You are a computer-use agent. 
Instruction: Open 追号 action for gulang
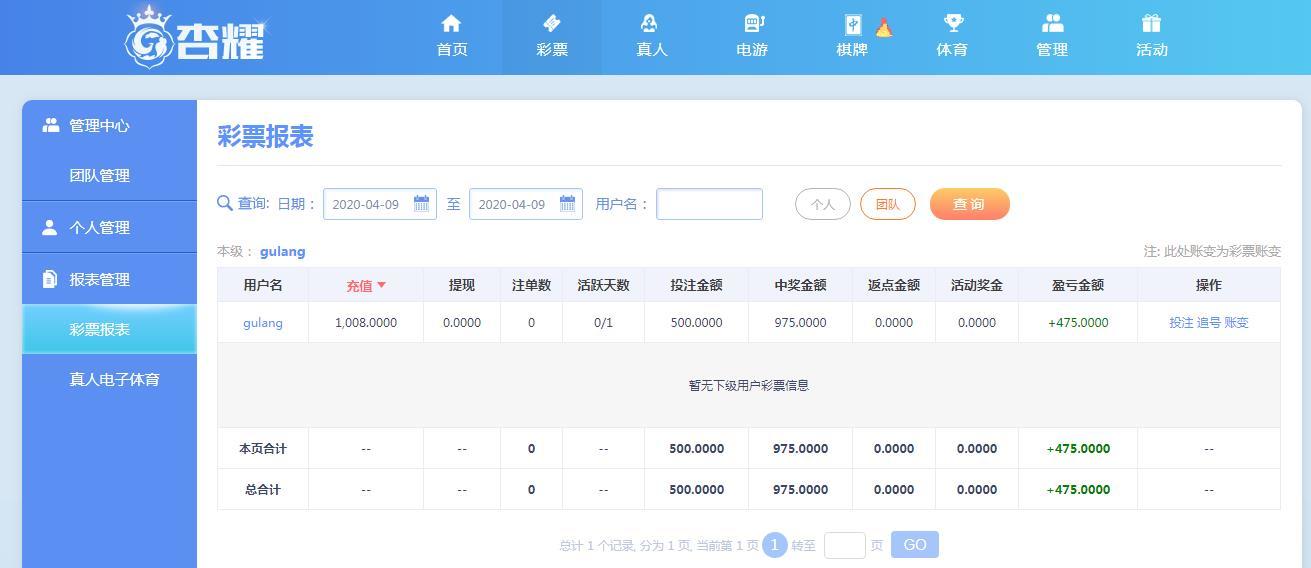1209,322
